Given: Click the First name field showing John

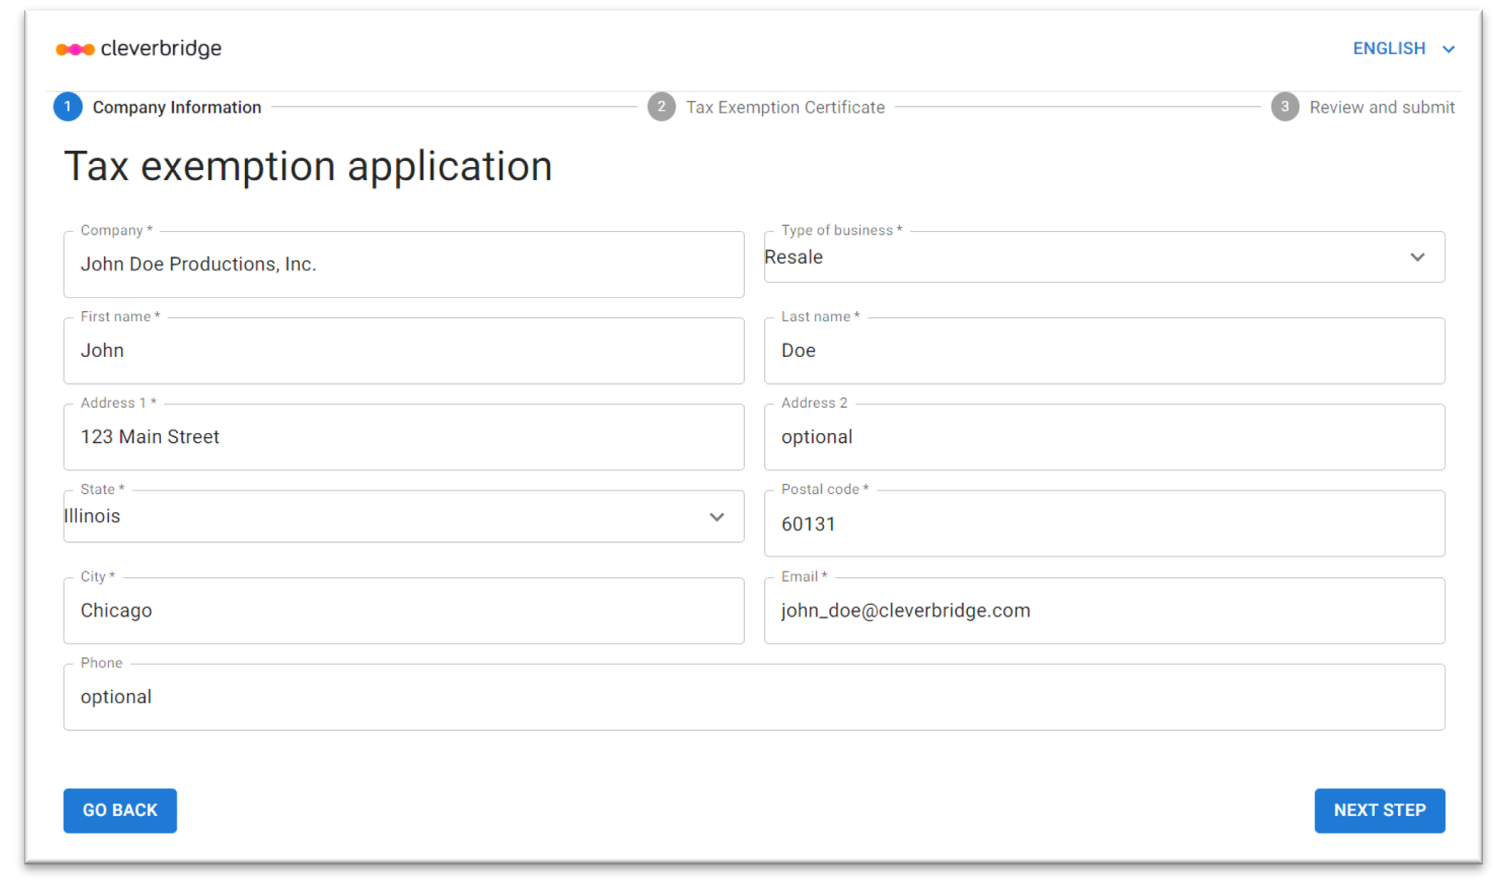Looking at the screenshot, I should 403,350.
